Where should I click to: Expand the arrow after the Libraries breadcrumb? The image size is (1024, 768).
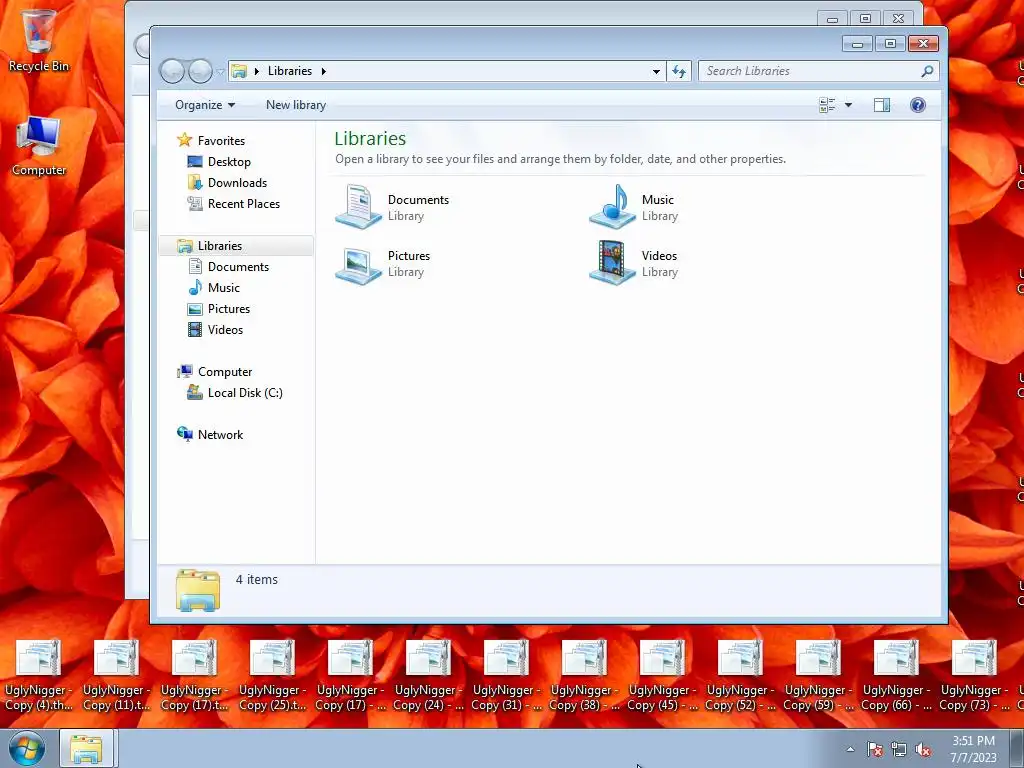(x=323, y=71)
